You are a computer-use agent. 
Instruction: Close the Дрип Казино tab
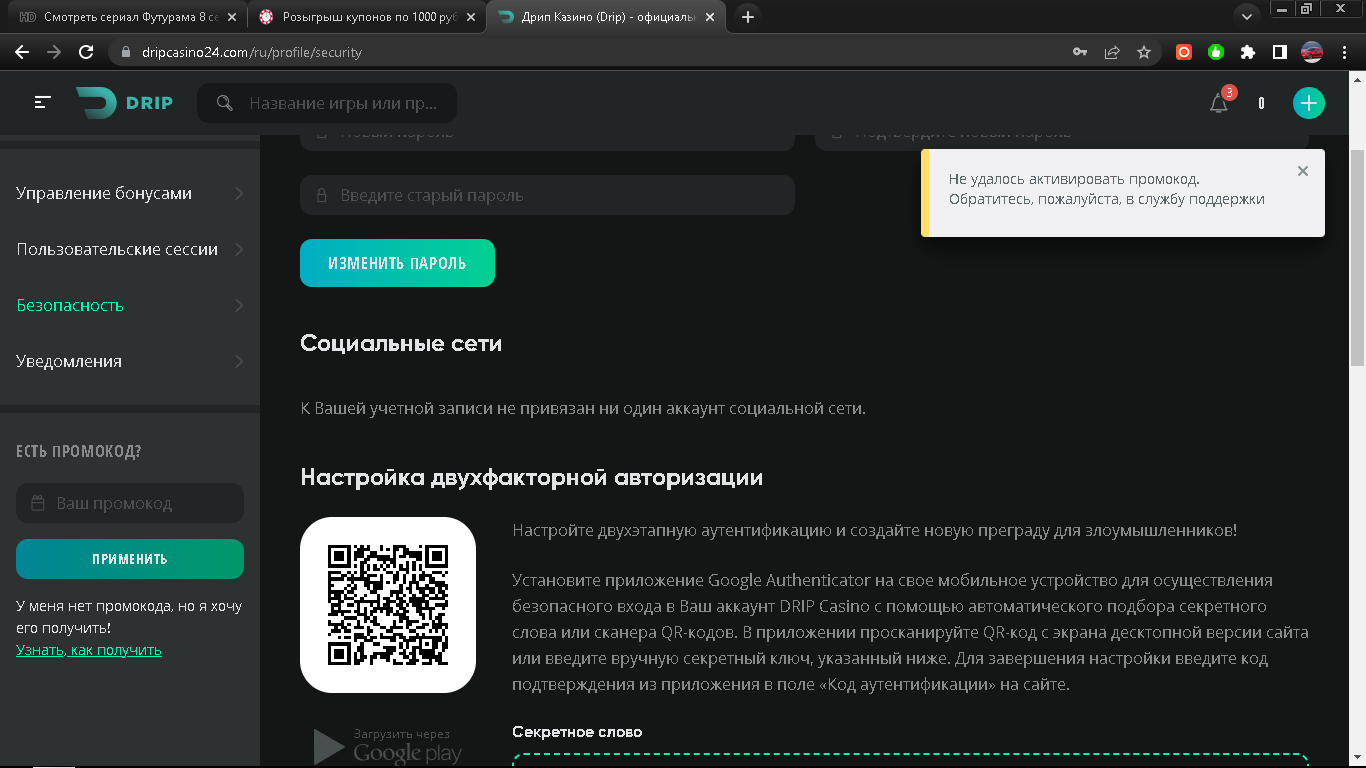coord(709,17)
